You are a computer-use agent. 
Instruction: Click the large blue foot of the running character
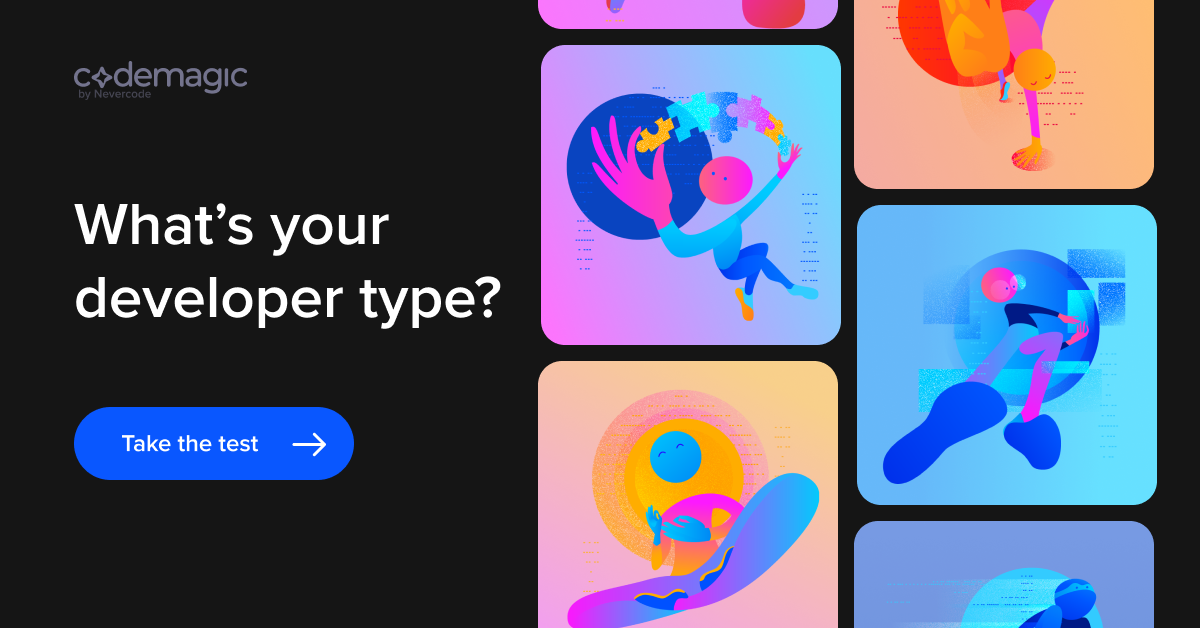coord(941,432)
